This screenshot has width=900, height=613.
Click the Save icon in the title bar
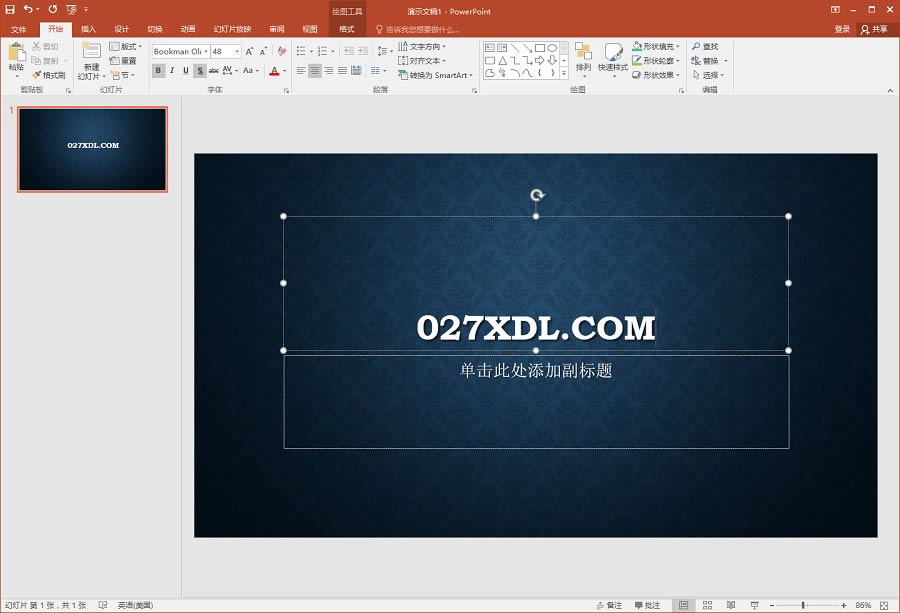tap(10, 9)
